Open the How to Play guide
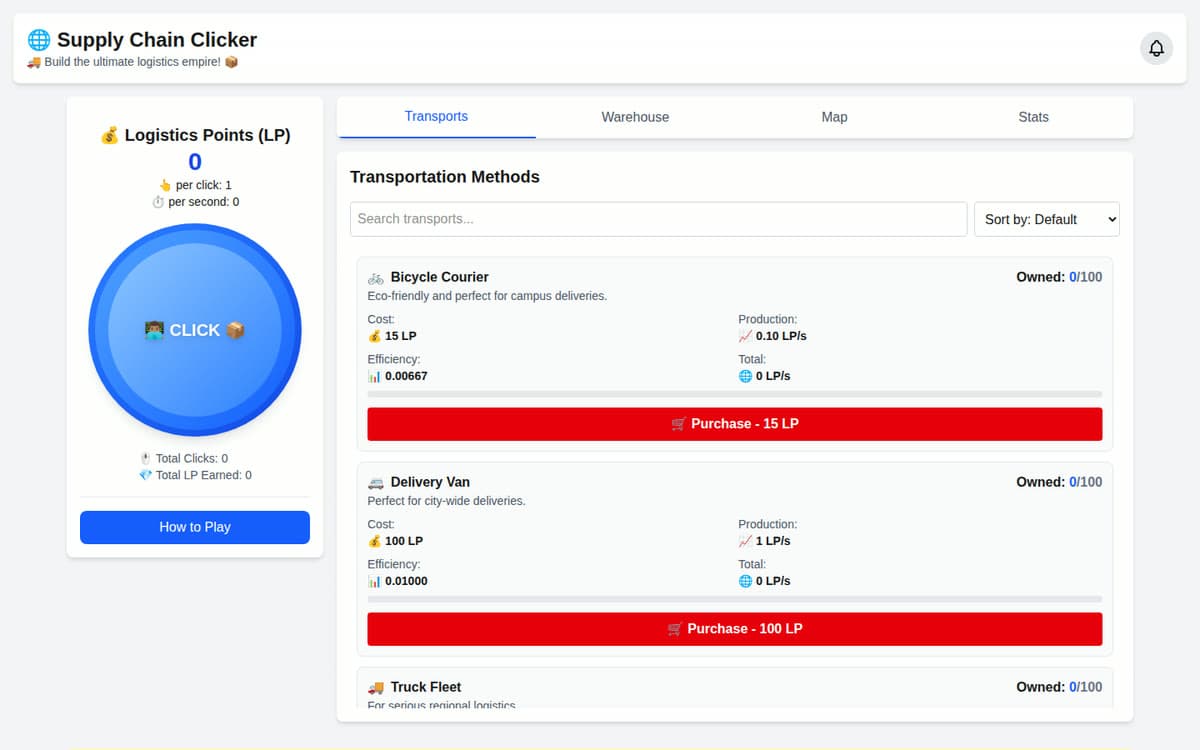 coord(195,527)
